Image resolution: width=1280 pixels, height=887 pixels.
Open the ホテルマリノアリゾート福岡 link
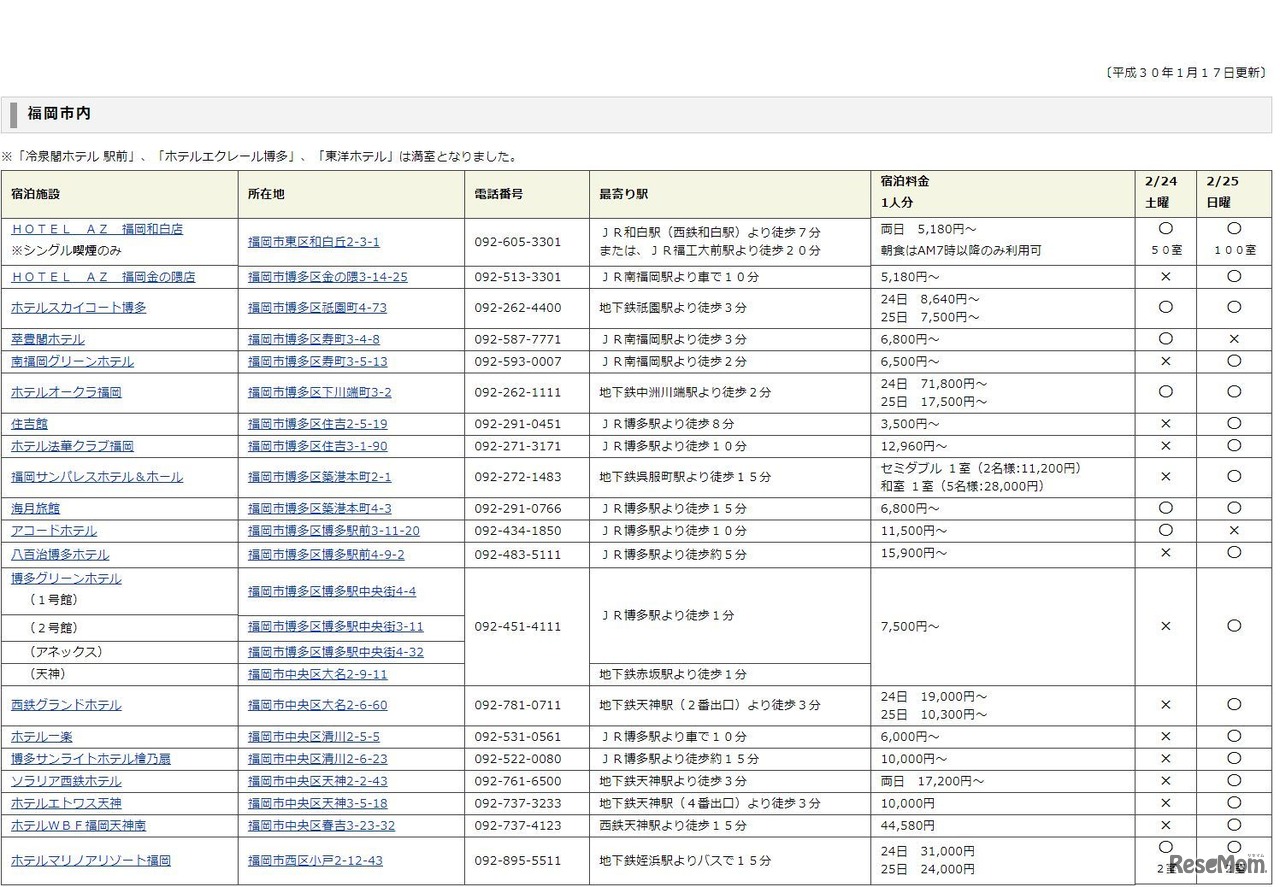[x=90, y=860]
